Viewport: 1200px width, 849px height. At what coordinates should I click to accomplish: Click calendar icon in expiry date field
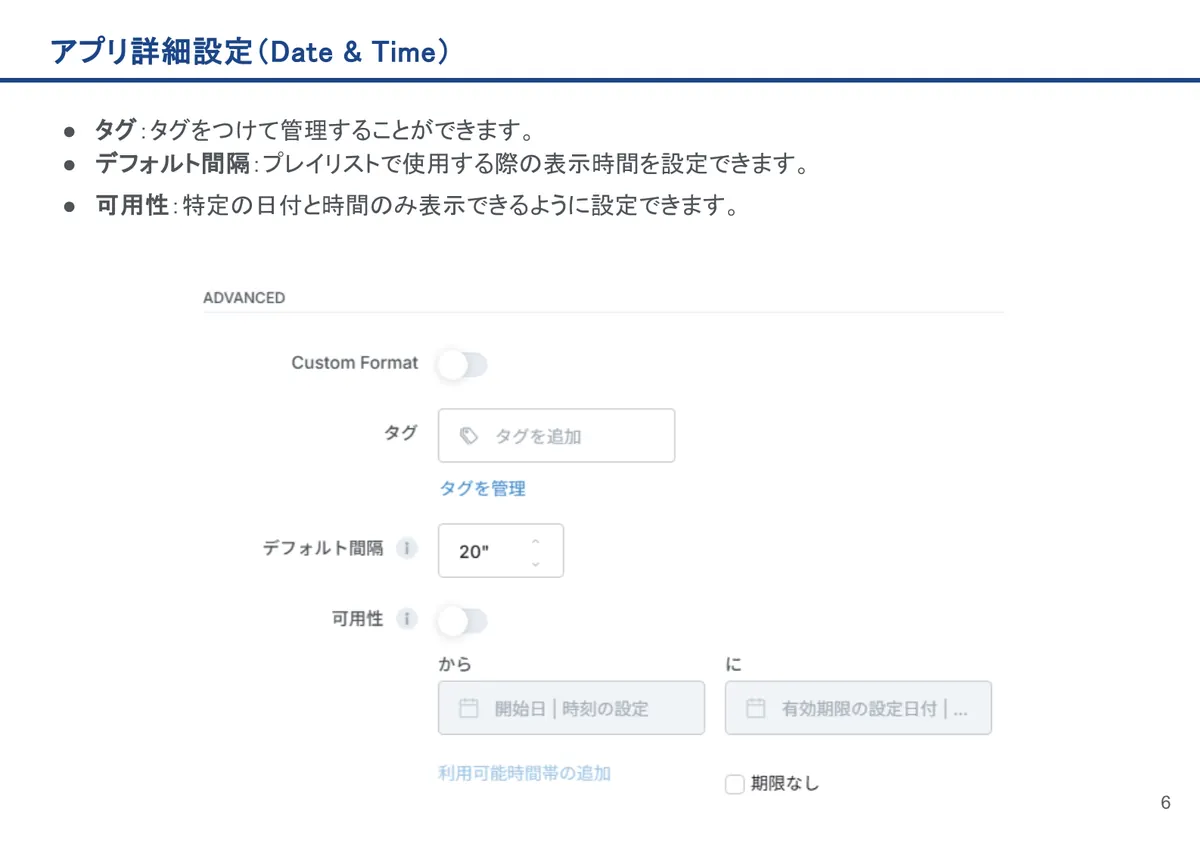(756, 708)
